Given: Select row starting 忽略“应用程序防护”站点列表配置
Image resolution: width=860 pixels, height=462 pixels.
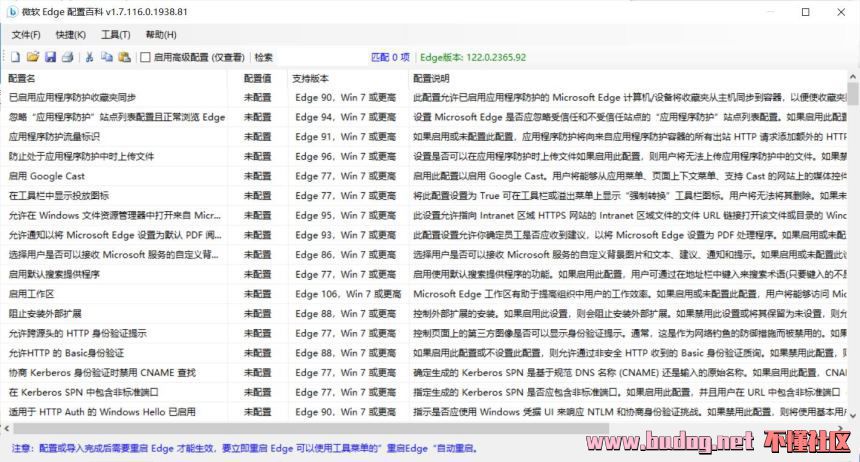Looking at the screenshot, I should 425,117.
